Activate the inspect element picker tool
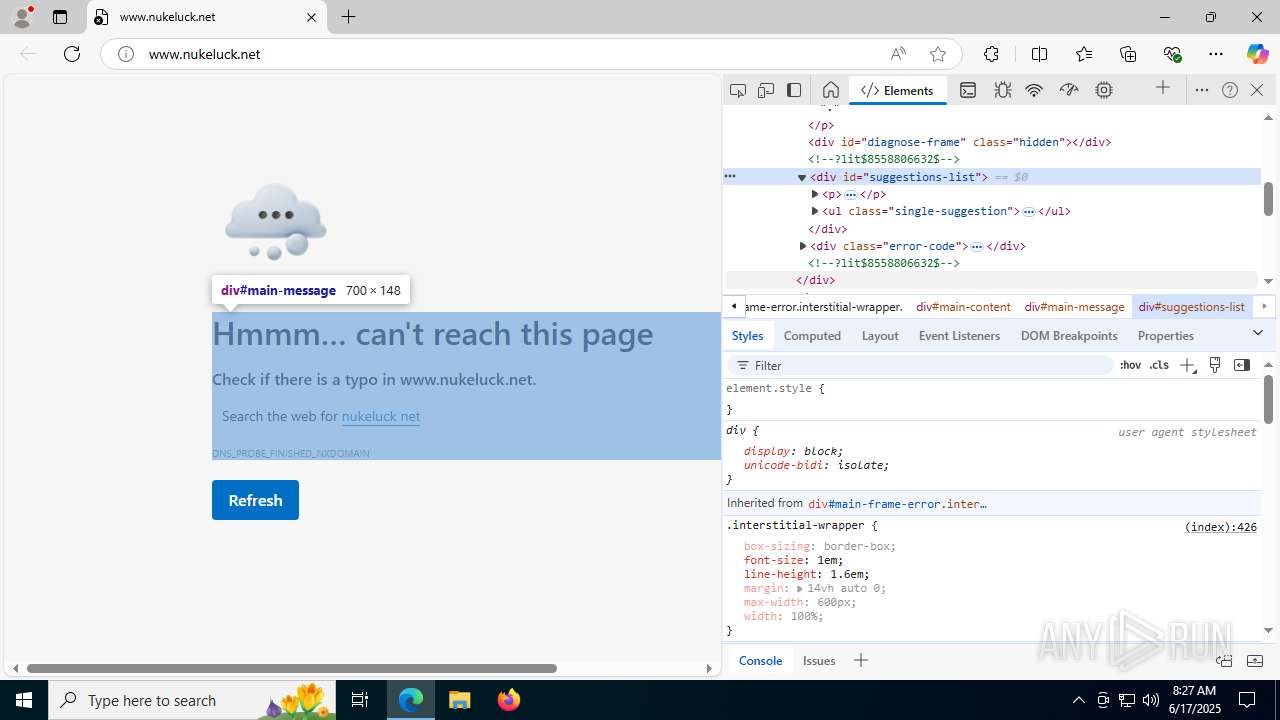This screenshot has height=720, width=1280. 738,90
